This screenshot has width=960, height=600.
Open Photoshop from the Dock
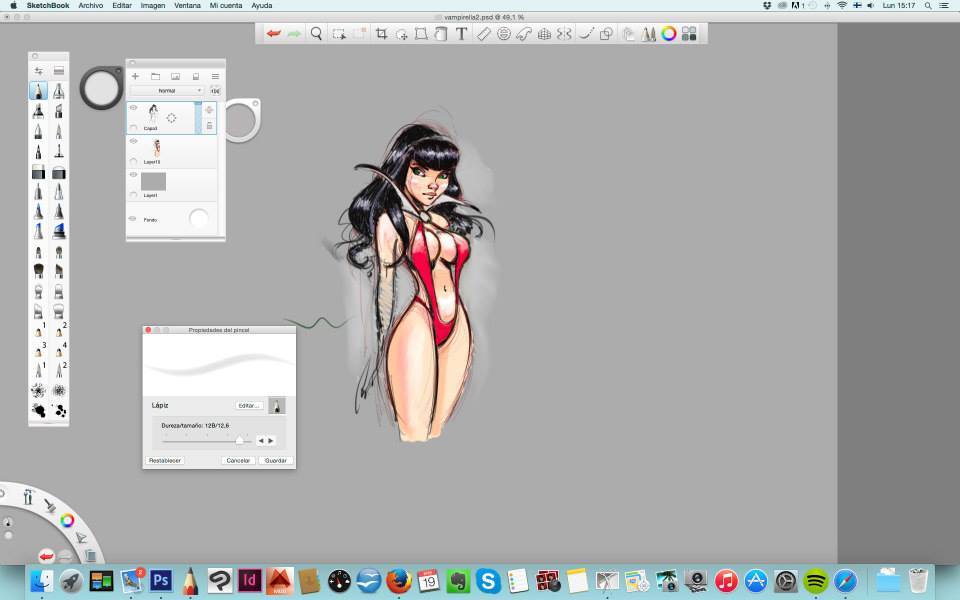[159, 581]
